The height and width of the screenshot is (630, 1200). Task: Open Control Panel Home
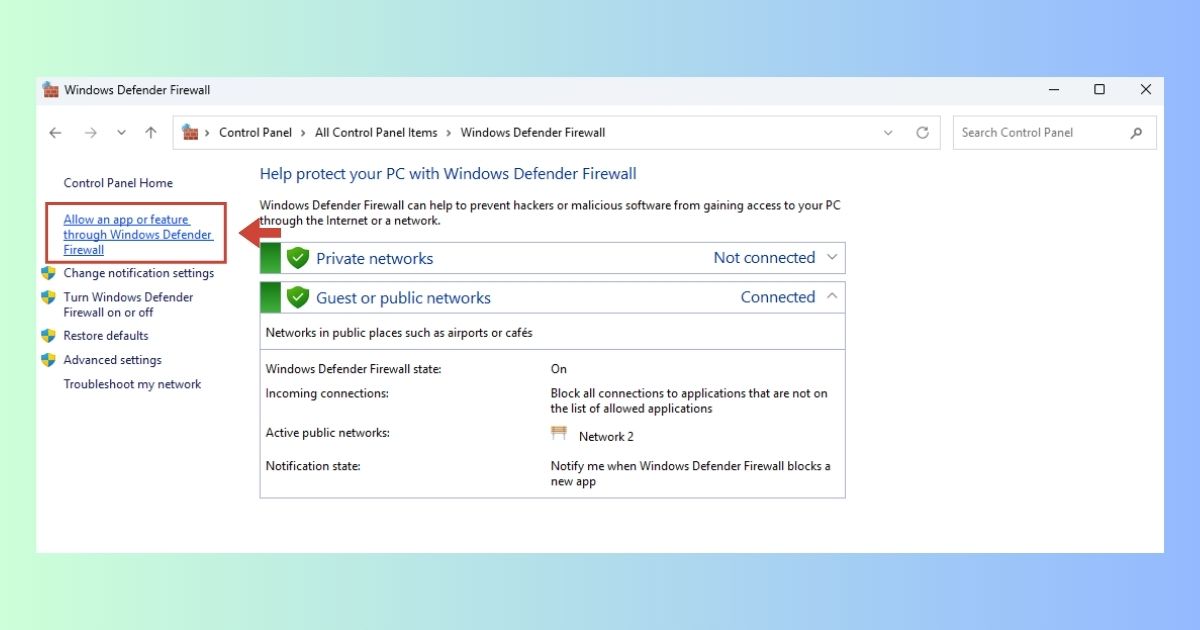[x=118, y=183]
